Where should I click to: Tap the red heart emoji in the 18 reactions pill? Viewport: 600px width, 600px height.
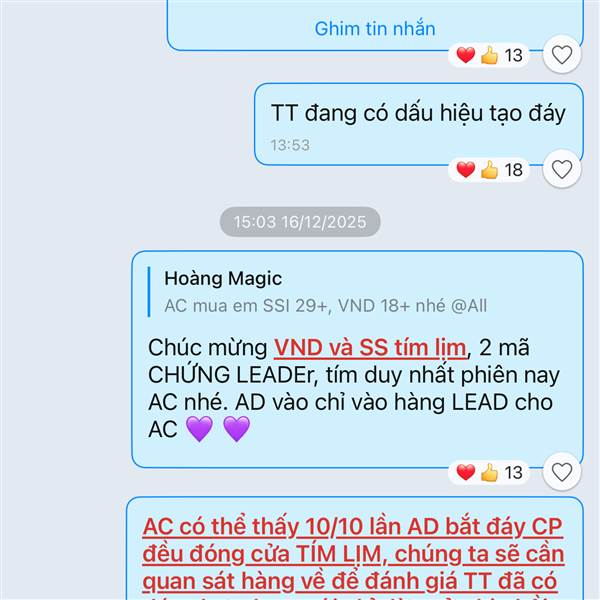(465, 170)
